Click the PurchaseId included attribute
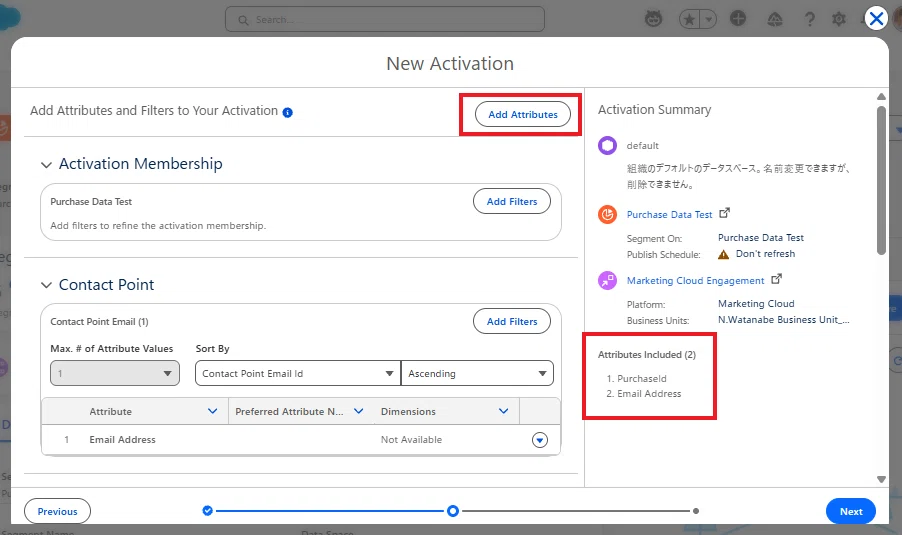The height and width of the screenshot is (535, 902). (x=641, y=379)
